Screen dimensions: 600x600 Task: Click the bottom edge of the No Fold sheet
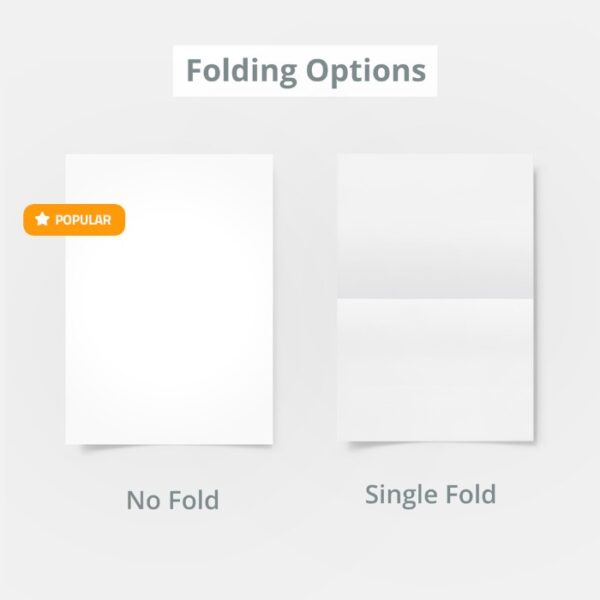point(170,443)
